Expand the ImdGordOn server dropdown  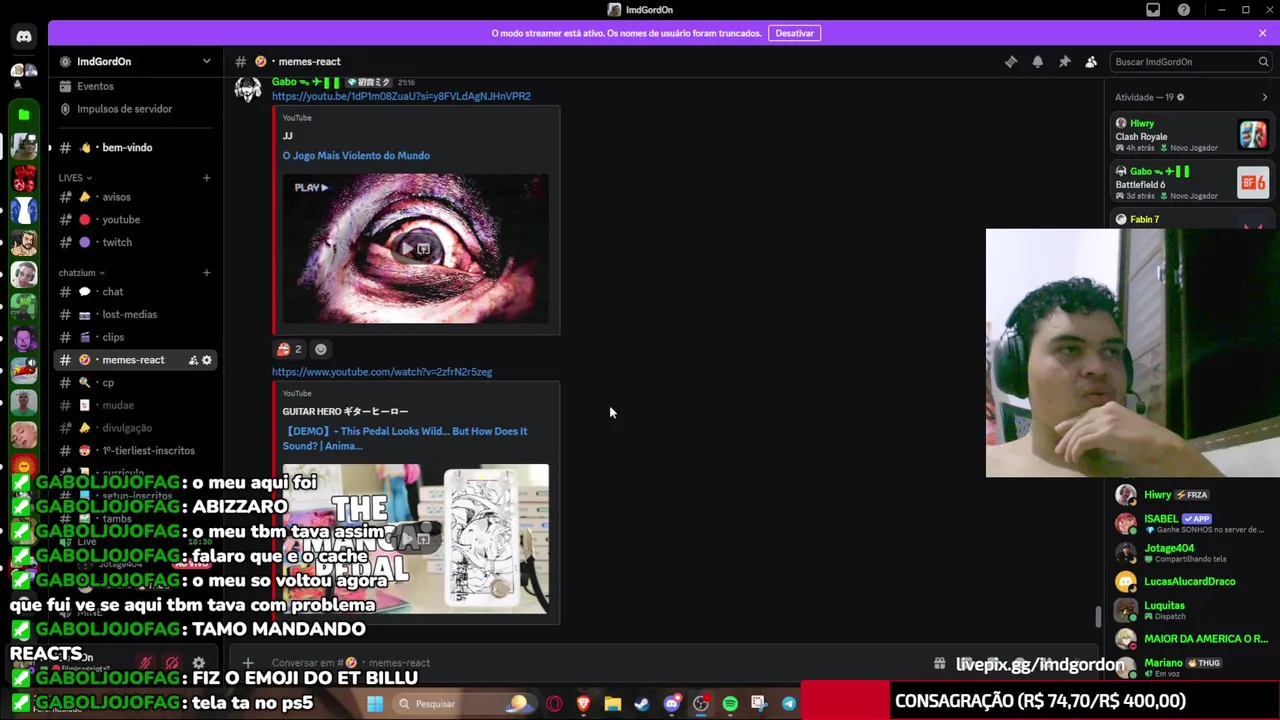pos(207,62)
